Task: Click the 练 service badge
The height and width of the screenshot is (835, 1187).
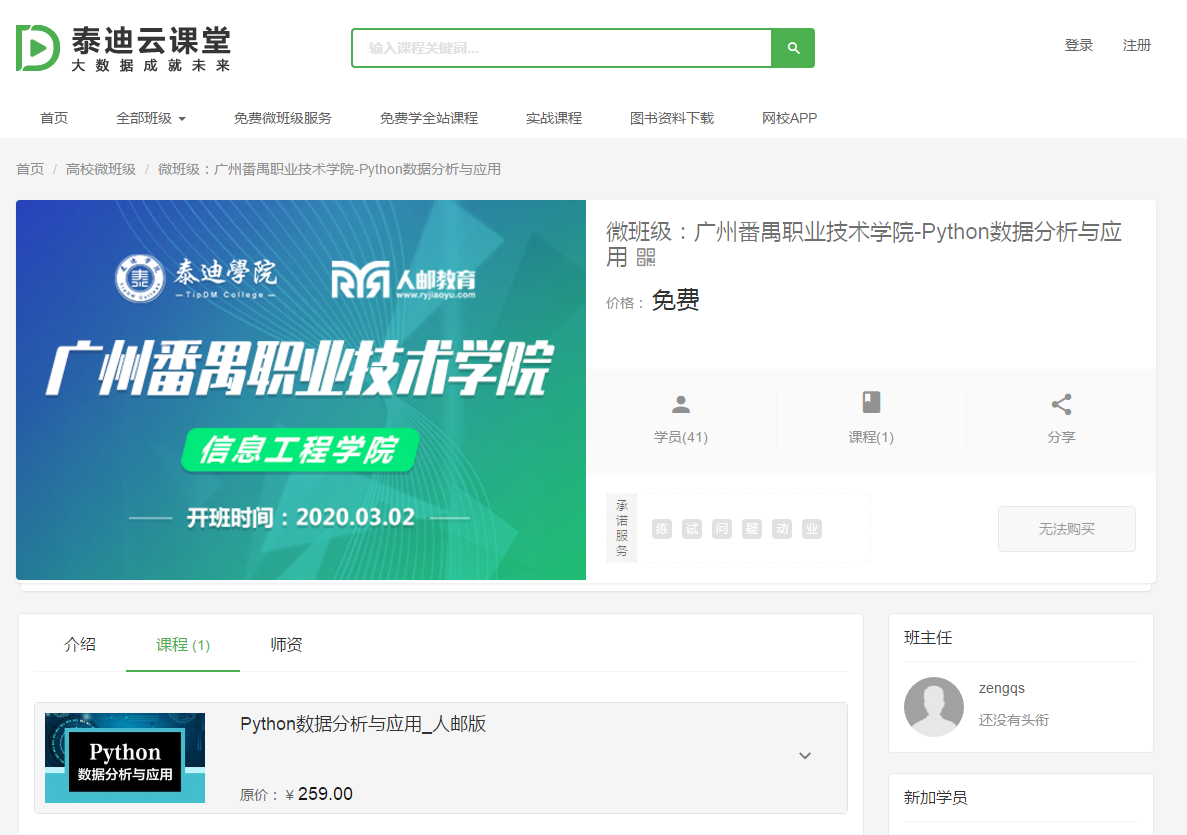Action: point(662,528)
